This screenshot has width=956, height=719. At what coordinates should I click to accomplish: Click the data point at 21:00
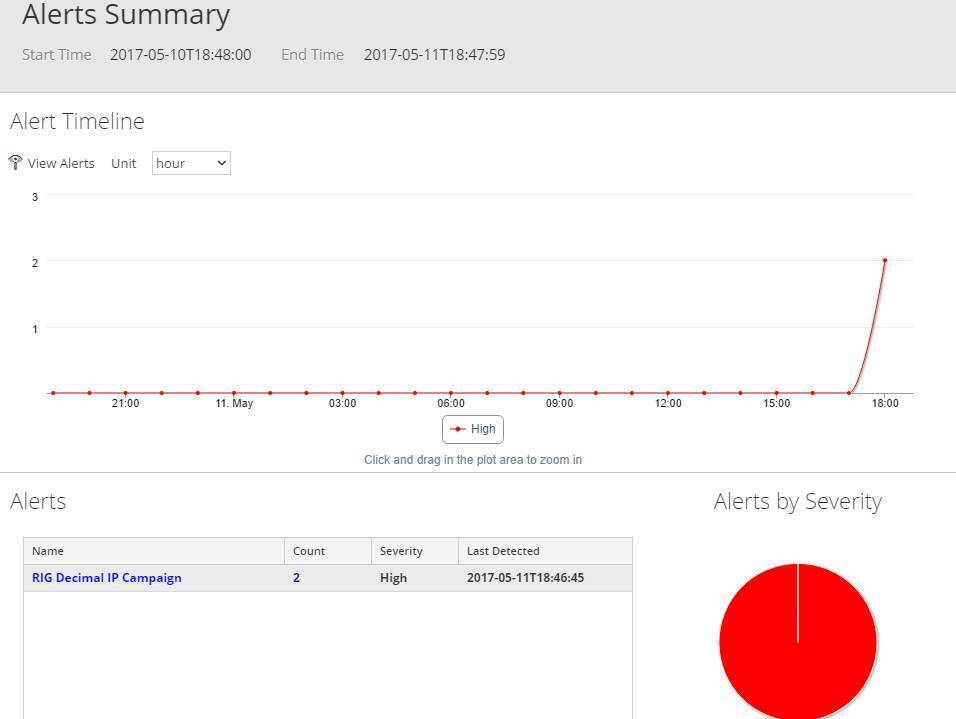125,393
